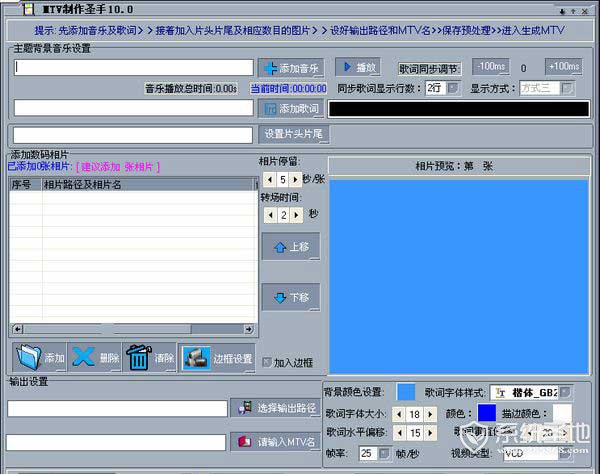This screenshot has height=474, width=600.
Task: Focus the 片头片尾 path input field
Action: pos(133,135)
